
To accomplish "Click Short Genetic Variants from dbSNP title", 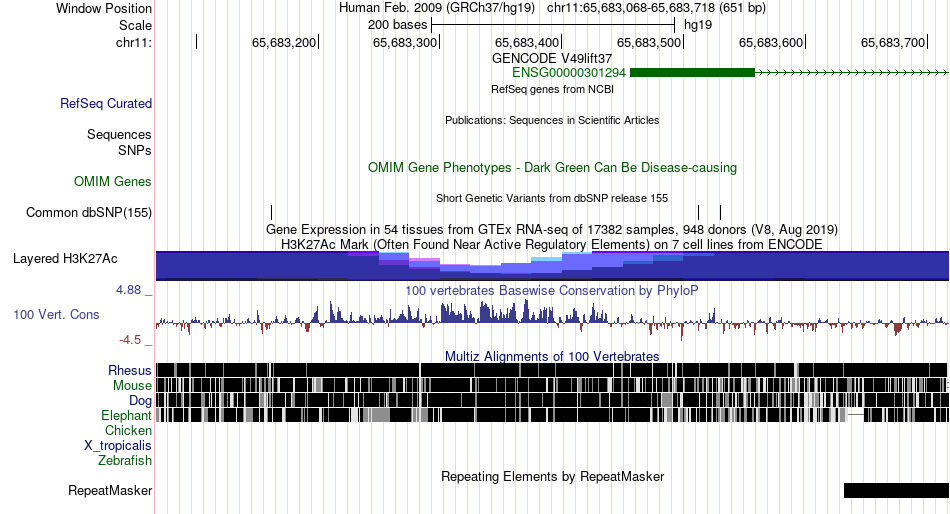I will [x=552, y=198].
